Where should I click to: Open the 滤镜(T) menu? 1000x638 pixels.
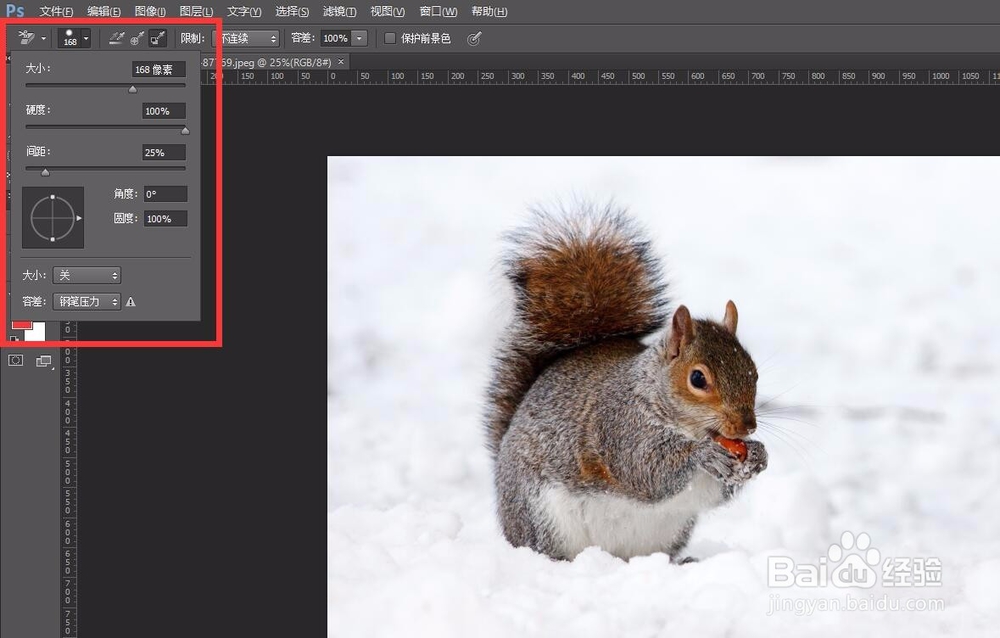339,11
